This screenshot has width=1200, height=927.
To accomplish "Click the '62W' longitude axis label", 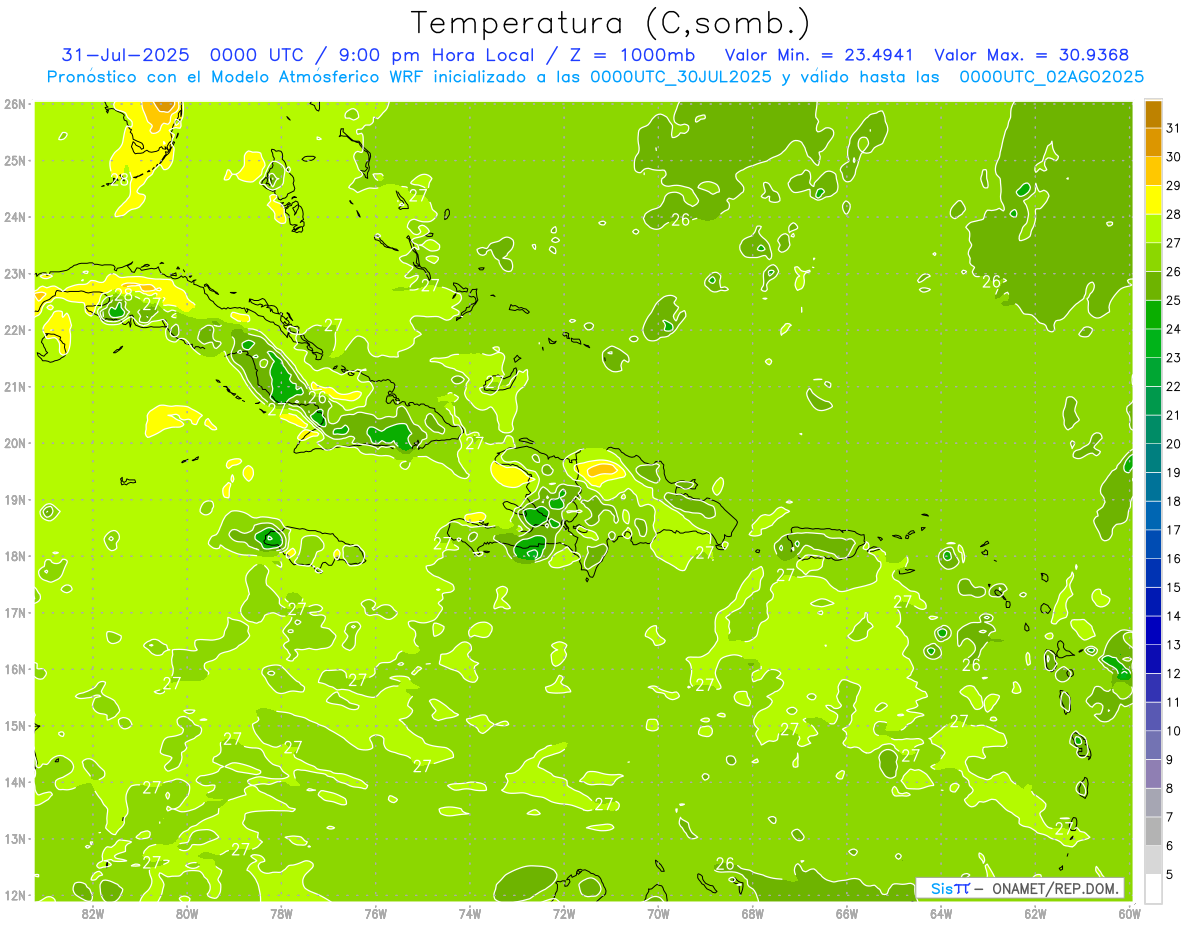I will click(1035, 913).
